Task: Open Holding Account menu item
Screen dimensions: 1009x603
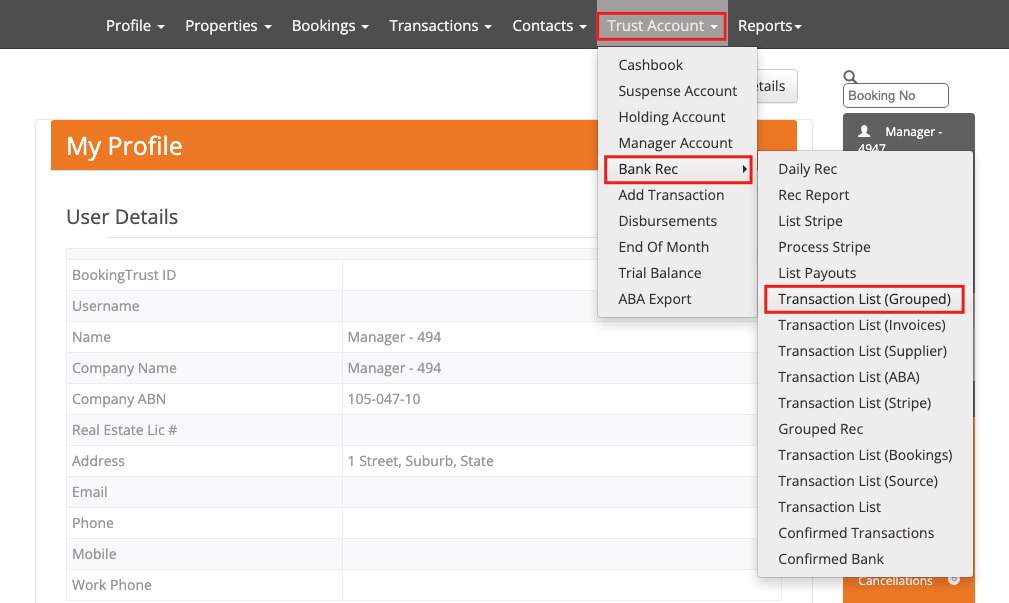Action: point(672,117)
